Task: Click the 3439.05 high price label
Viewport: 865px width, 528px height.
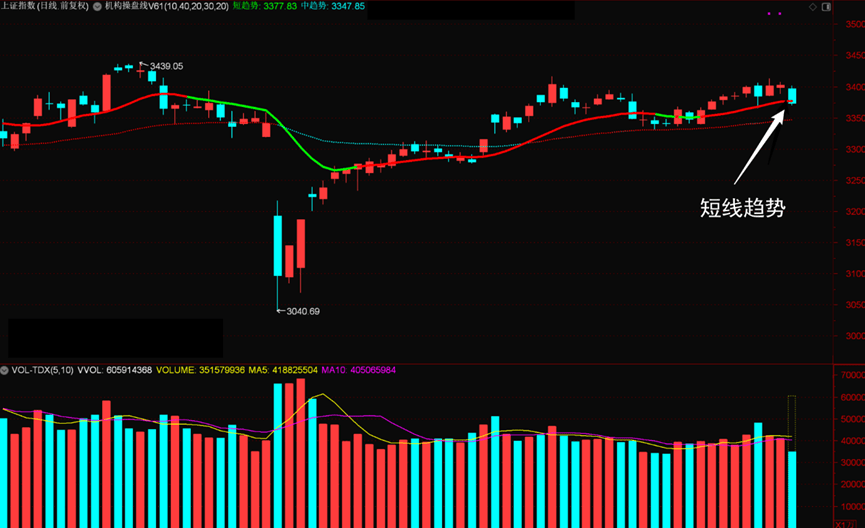Action: pyautogui.click(x=166, y=66)
